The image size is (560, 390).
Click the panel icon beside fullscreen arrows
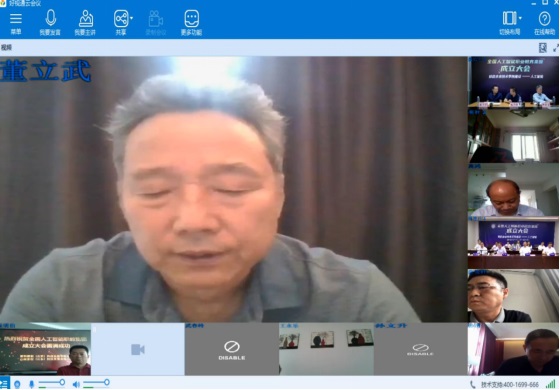542,48
